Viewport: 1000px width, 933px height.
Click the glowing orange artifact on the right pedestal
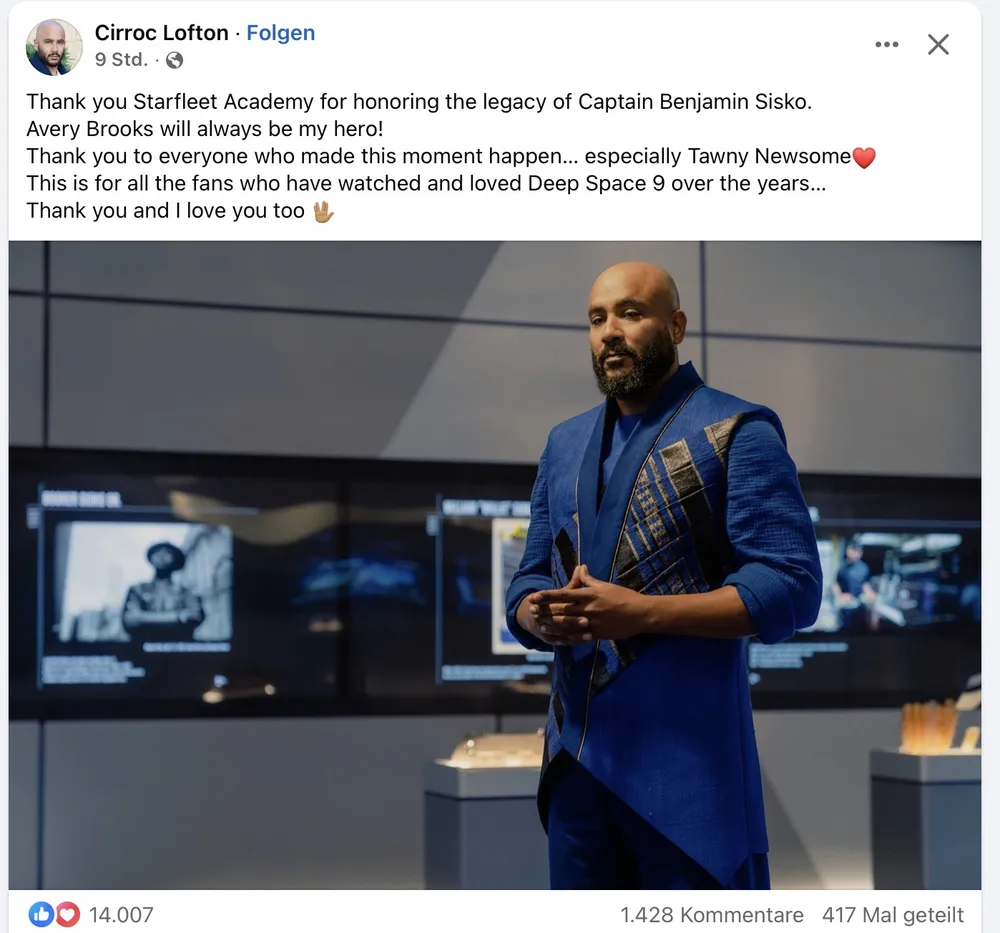(929, 726)
